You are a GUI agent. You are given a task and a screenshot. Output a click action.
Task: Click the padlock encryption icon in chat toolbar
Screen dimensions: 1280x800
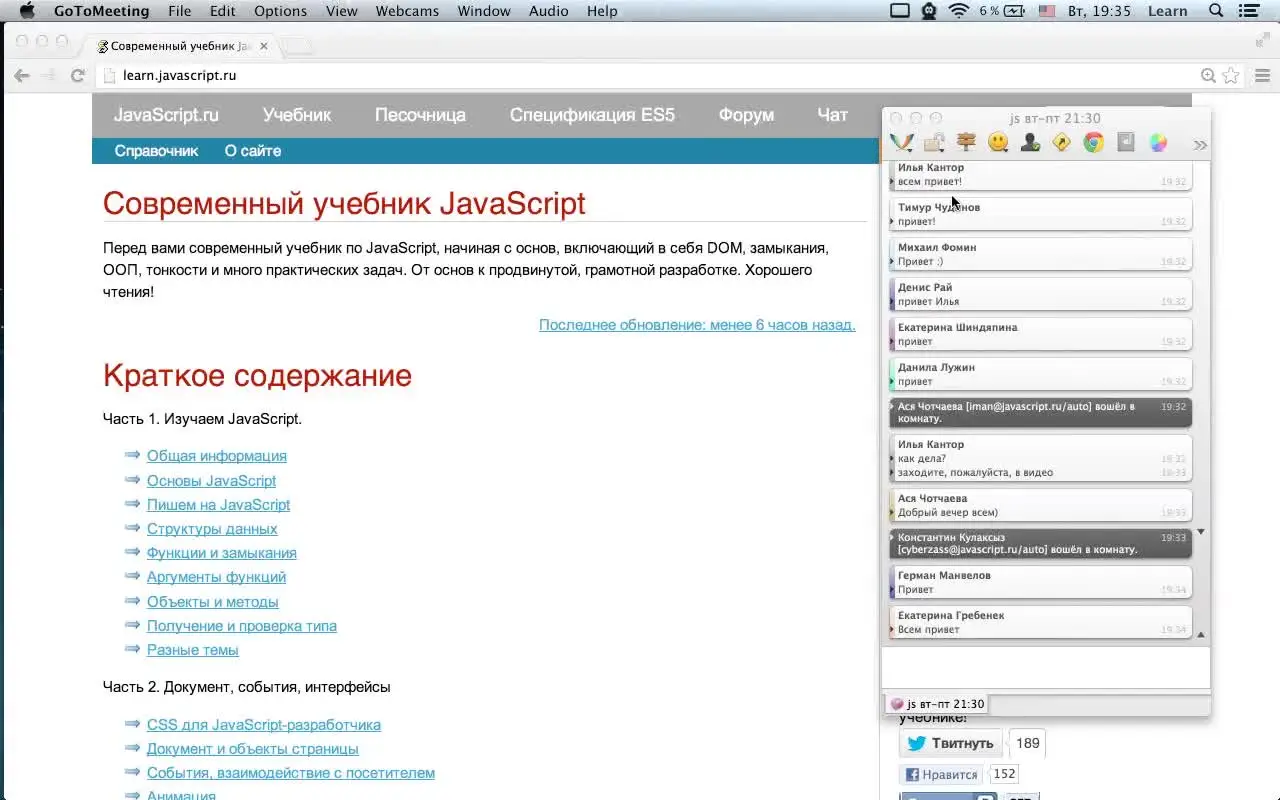(934, 143)
